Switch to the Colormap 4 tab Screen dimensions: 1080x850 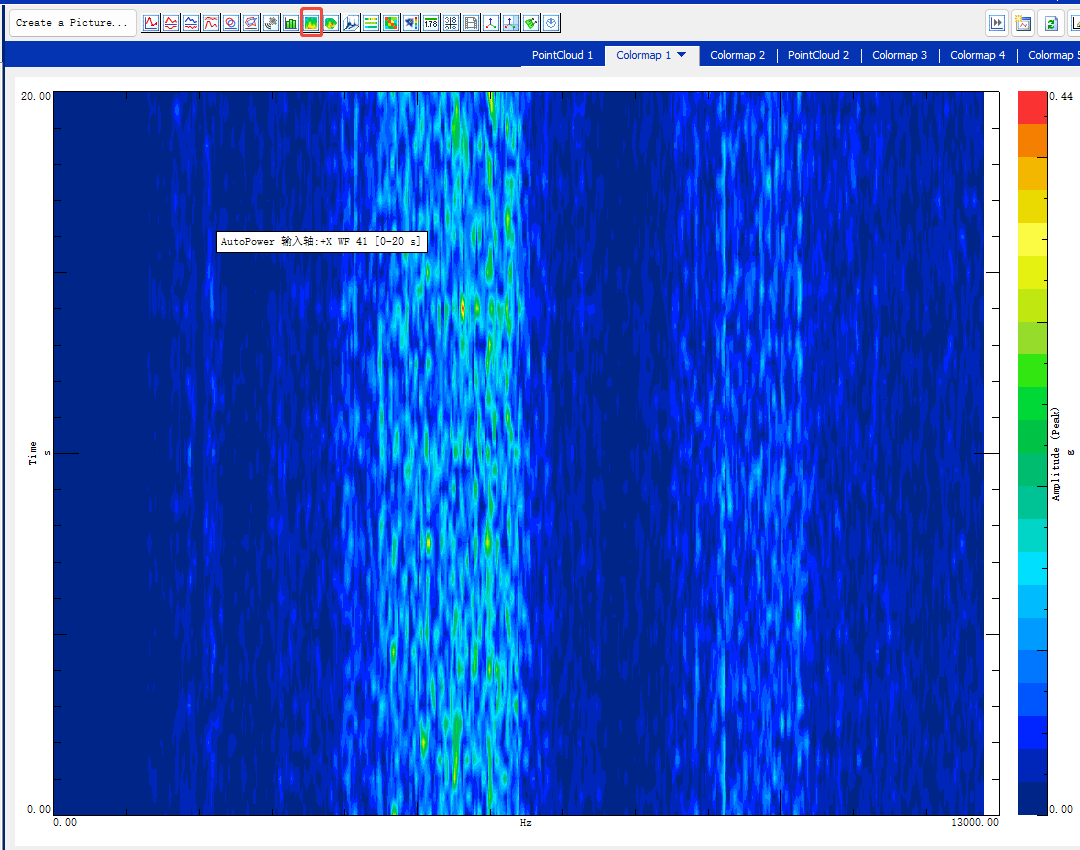[x=977, y=55]
